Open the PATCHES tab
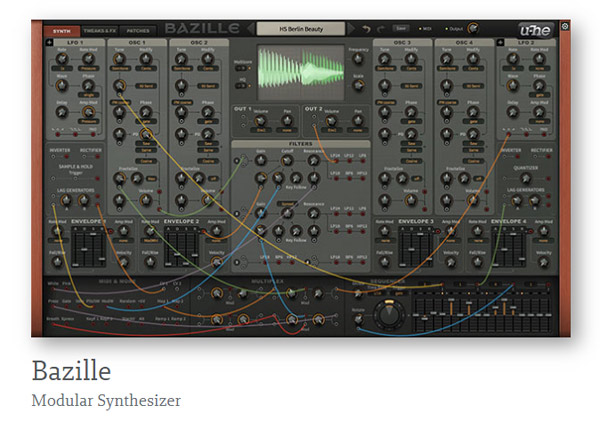Viewport: 600px width, 422px height. 138,31
